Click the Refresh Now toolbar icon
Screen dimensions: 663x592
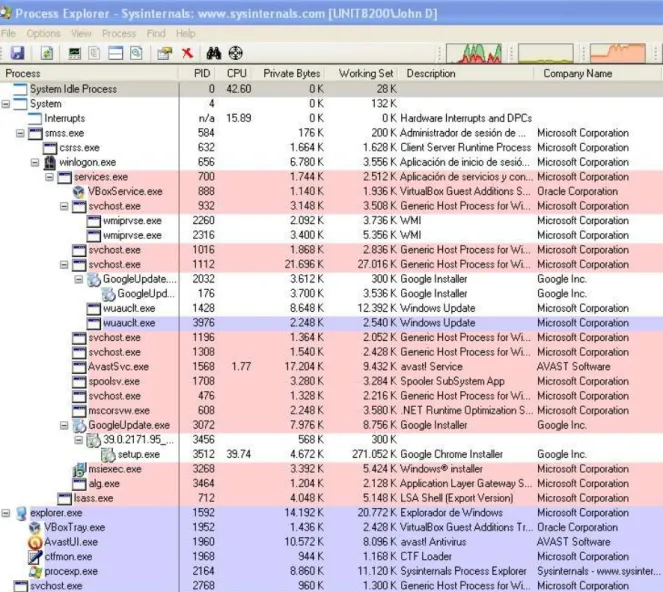[x=47, y=53]
